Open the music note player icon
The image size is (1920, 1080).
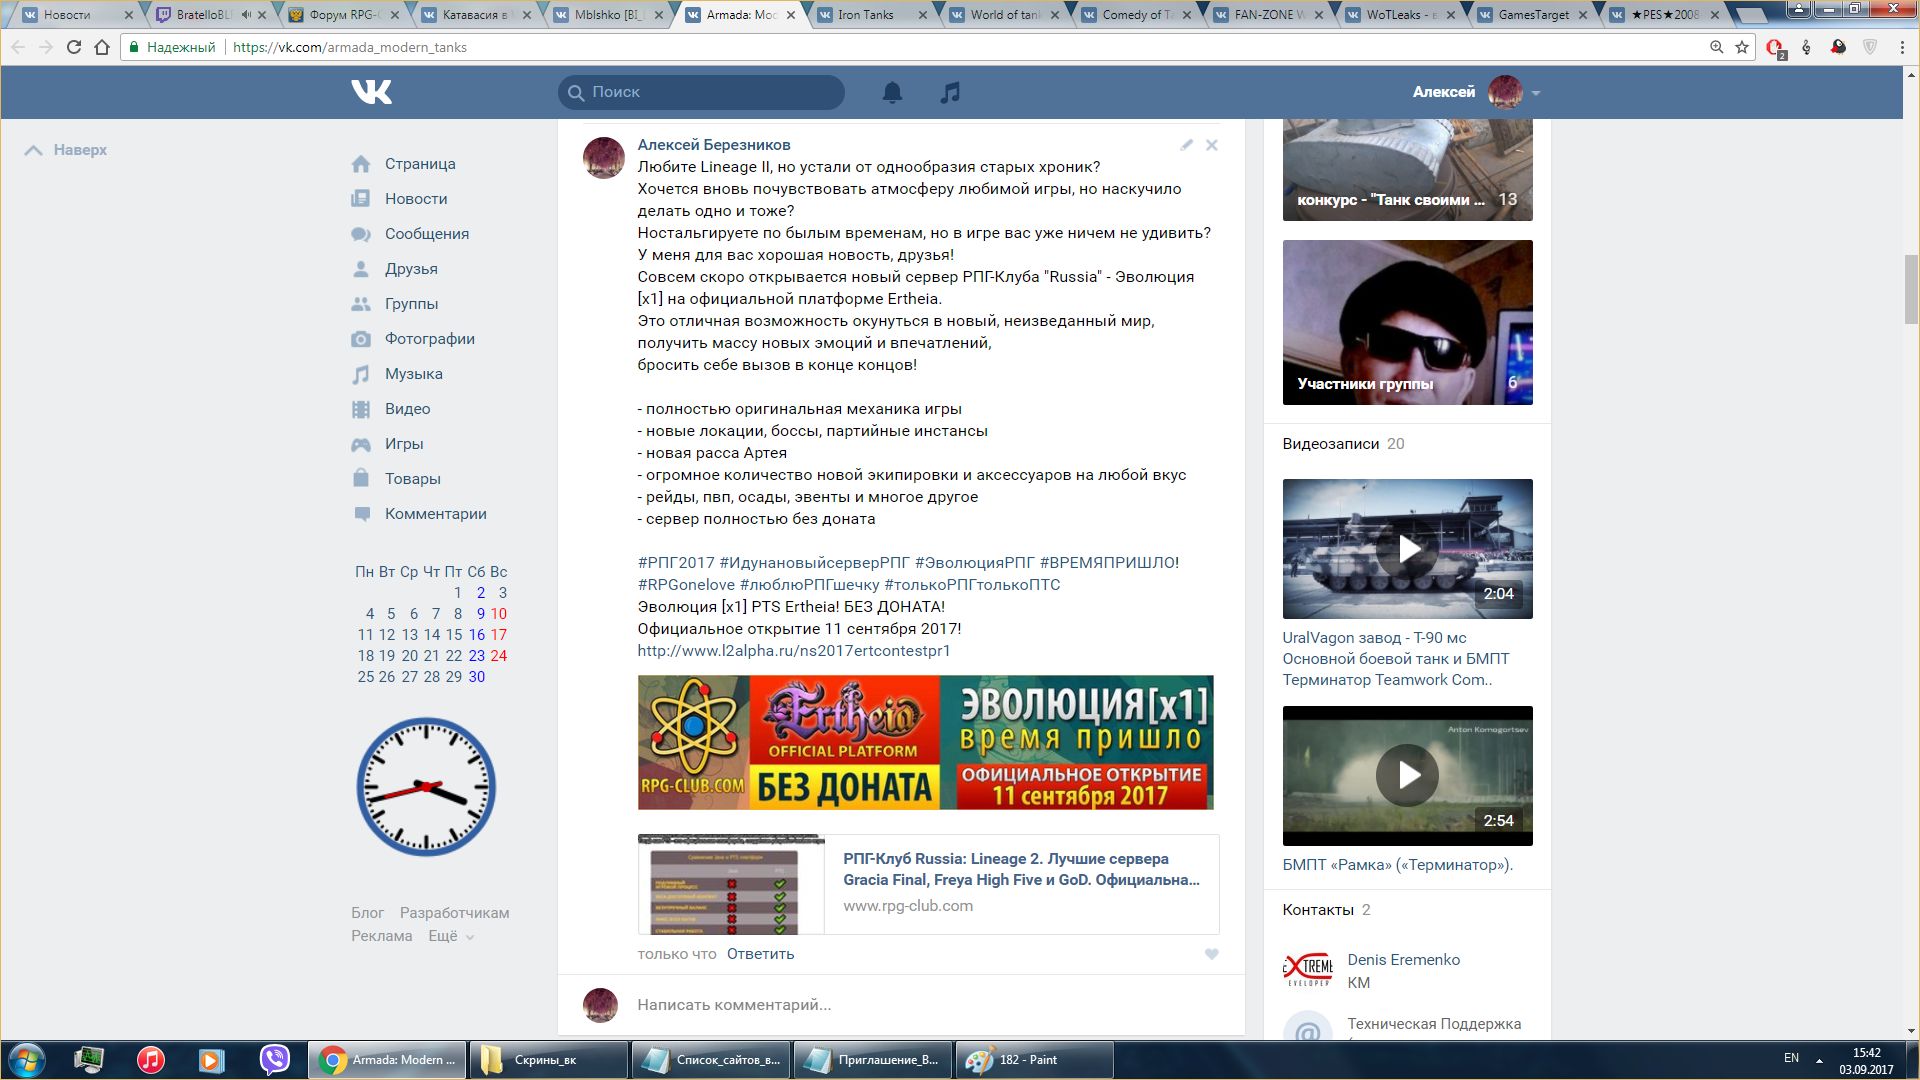tap(950, 92)
